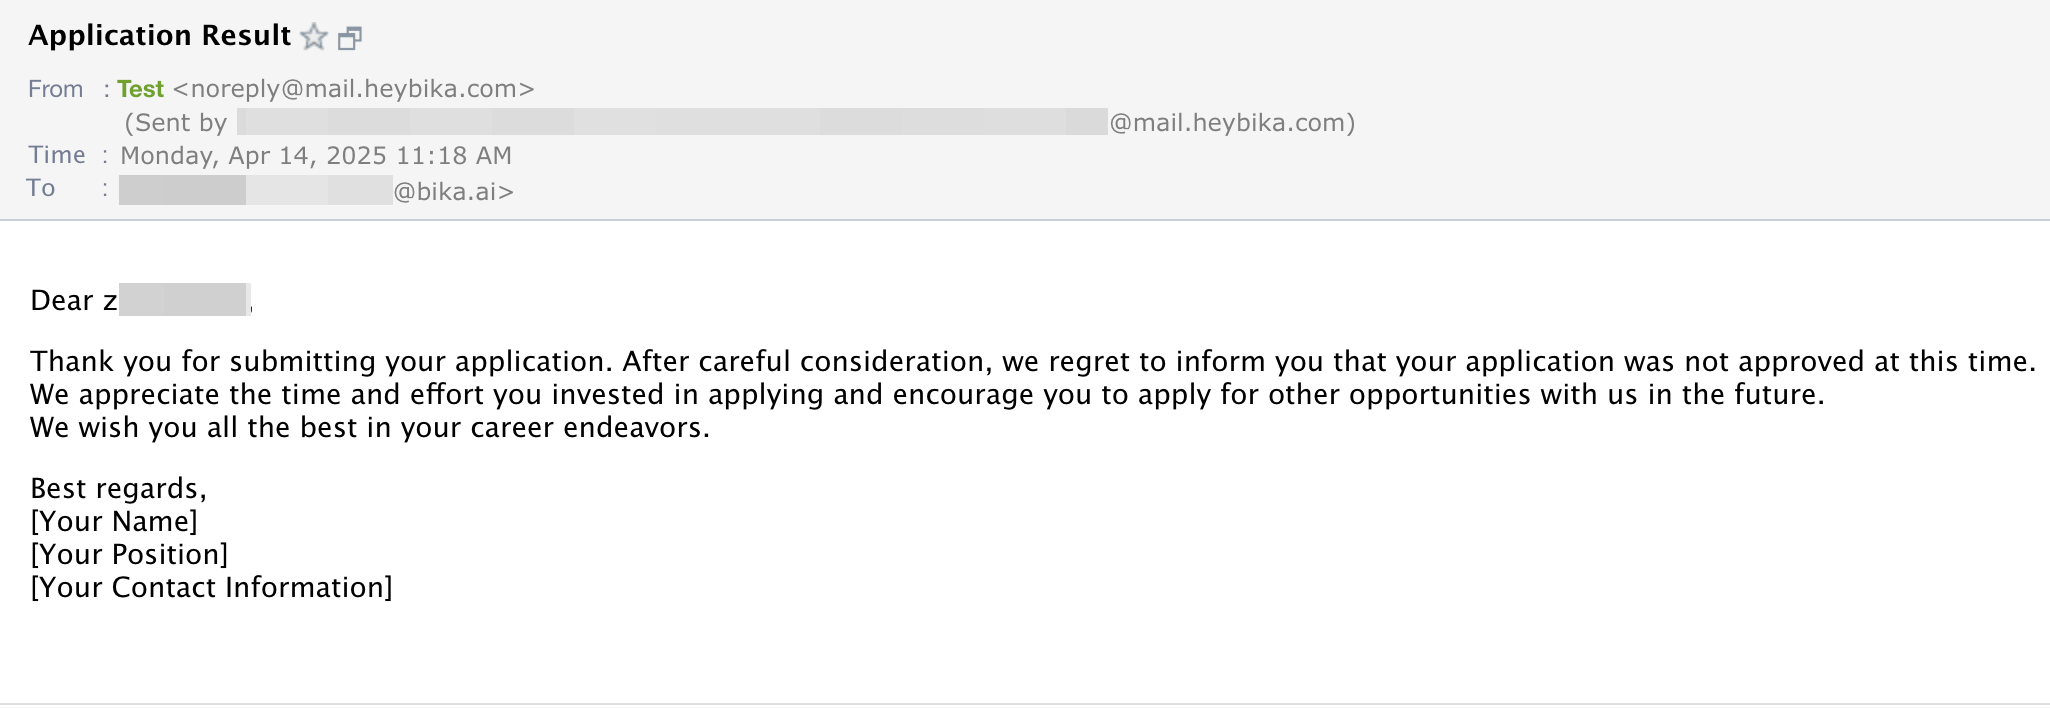This screenshot has width=2050, height=708.
Task: Click the Application Result subject title
Action: pos(160,36)
